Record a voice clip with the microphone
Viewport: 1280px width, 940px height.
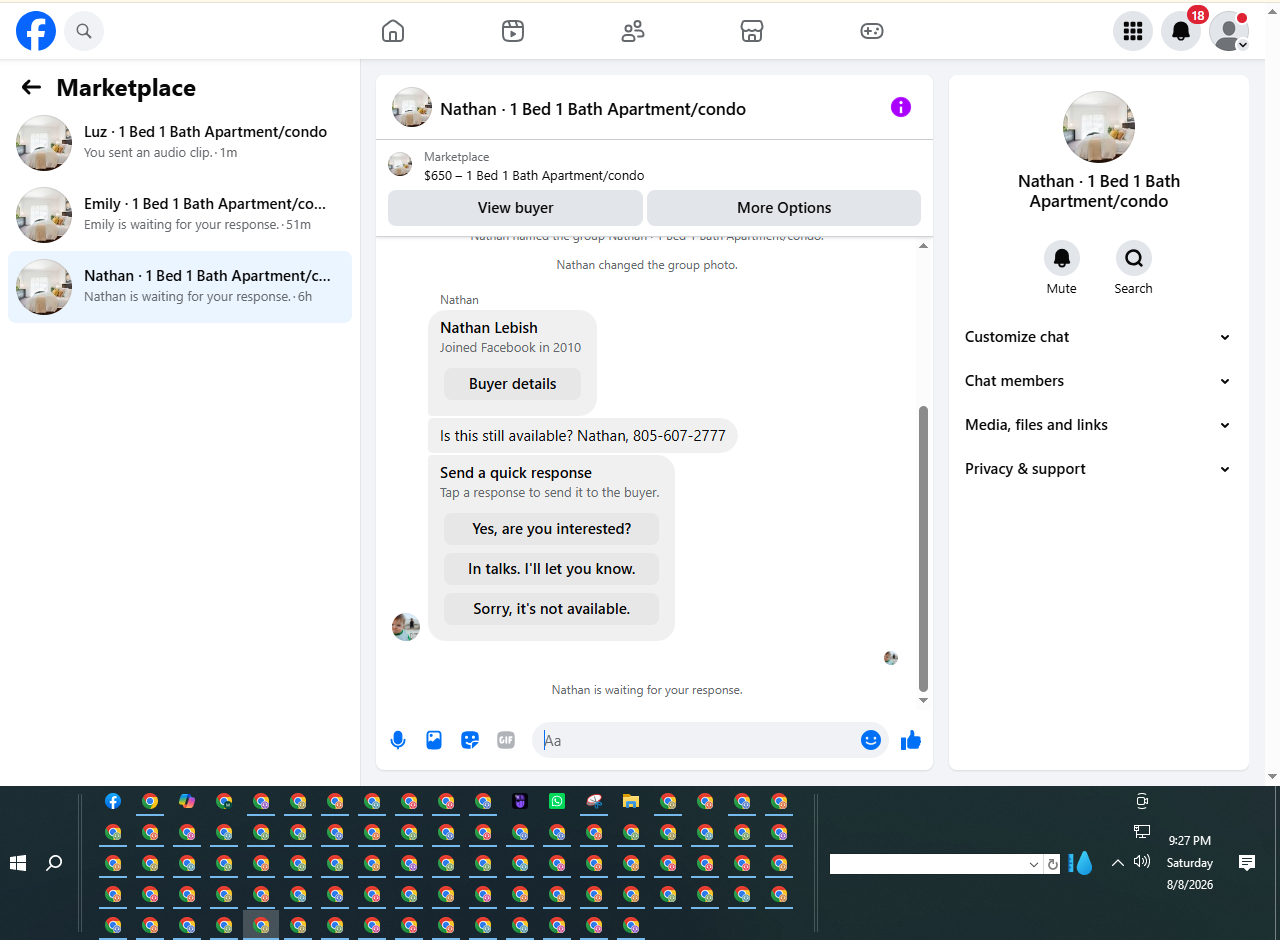pos(398,740)
